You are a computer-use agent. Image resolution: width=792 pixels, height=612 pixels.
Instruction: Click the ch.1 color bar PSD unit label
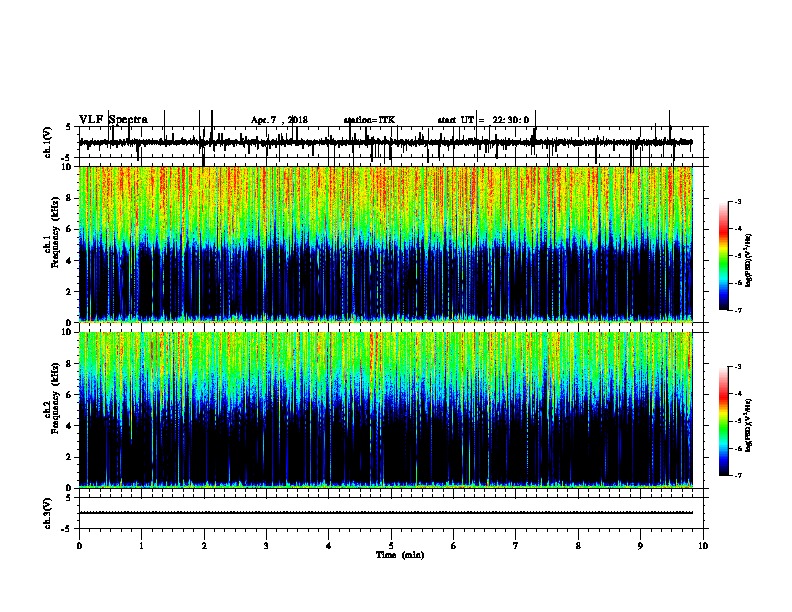(748, 261)
